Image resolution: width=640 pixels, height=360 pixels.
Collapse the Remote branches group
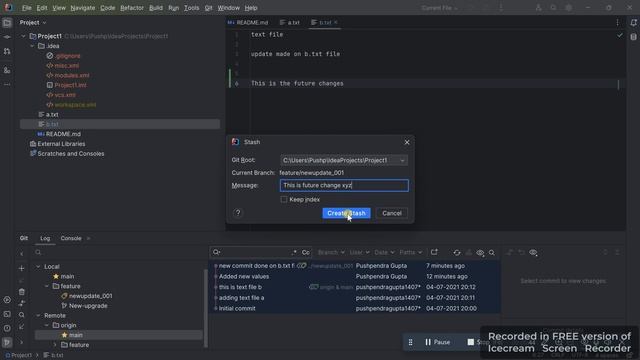pyautogui.click(x=38, y=316)
